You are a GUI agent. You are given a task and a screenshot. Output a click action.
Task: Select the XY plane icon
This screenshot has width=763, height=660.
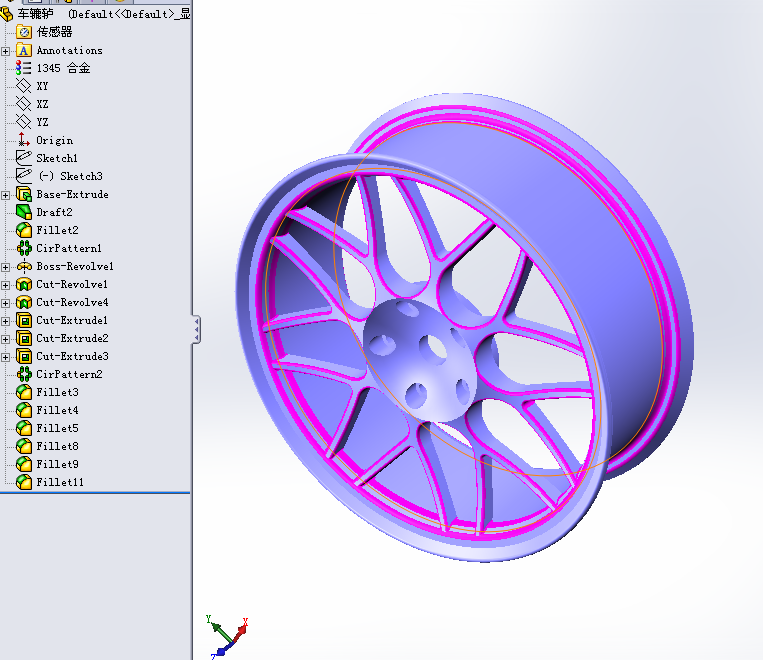pos(24,86)
